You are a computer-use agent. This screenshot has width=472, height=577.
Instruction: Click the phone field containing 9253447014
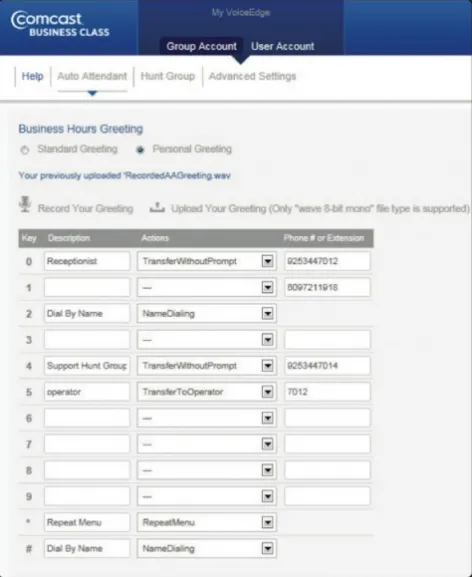327,366
